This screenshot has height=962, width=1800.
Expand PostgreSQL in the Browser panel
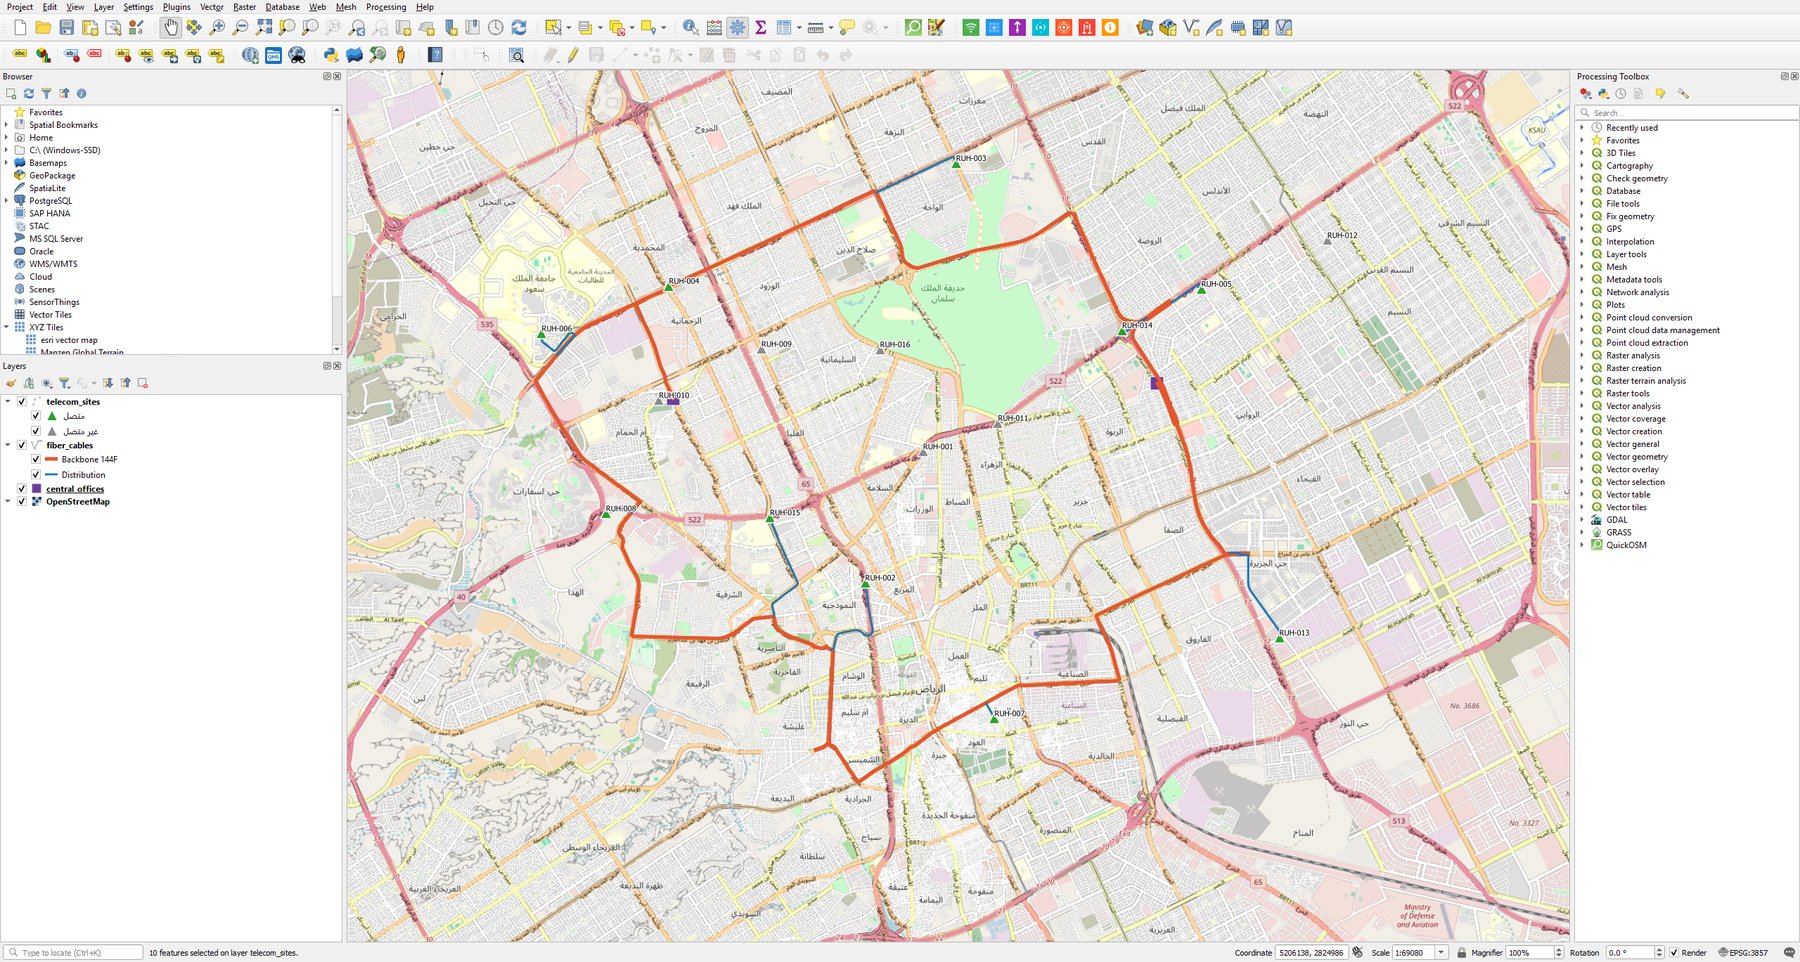pos(7,201)
